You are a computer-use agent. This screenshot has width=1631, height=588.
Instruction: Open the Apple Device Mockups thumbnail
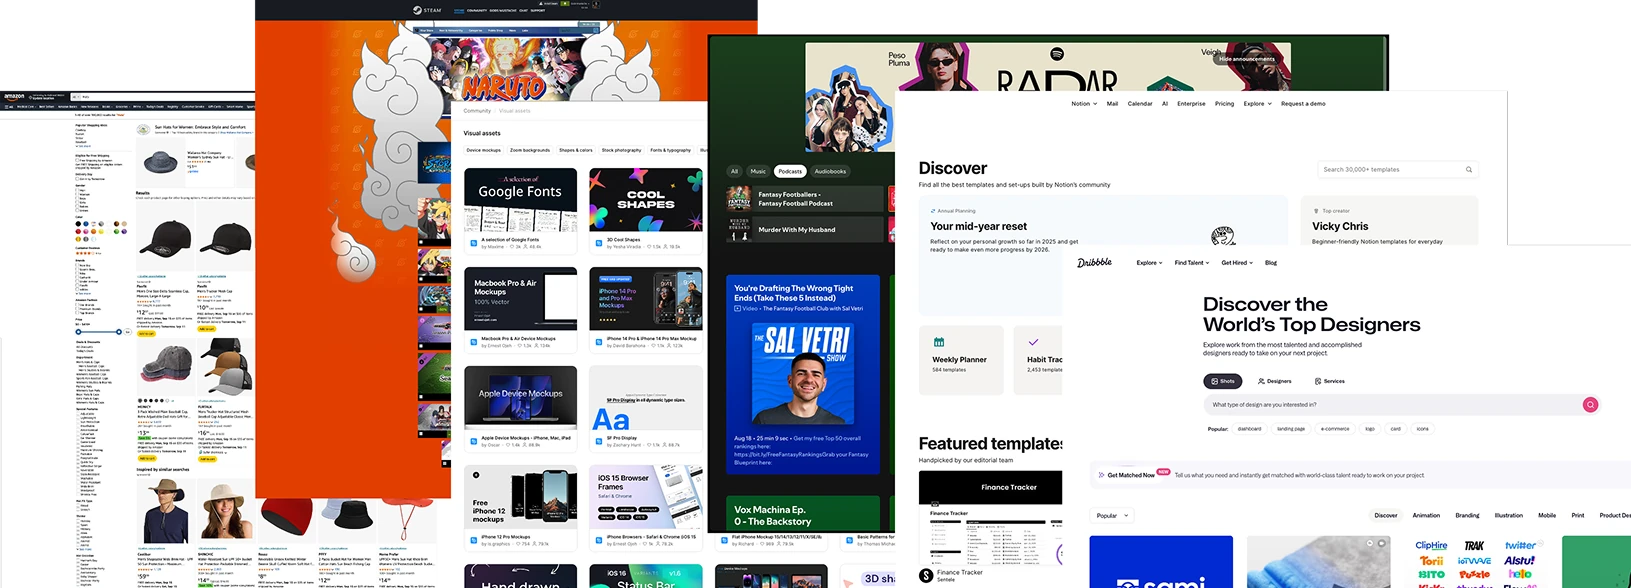coord(520,398)
